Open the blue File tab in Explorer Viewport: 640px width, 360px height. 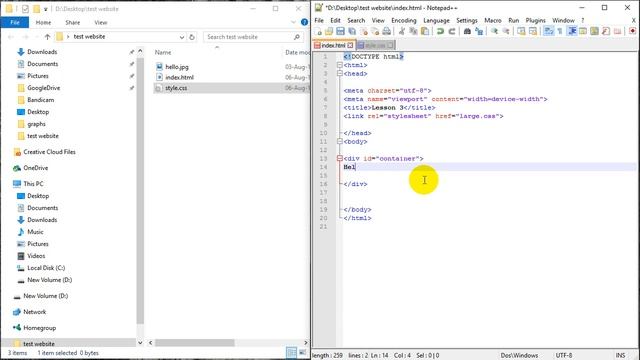(15, 22)
